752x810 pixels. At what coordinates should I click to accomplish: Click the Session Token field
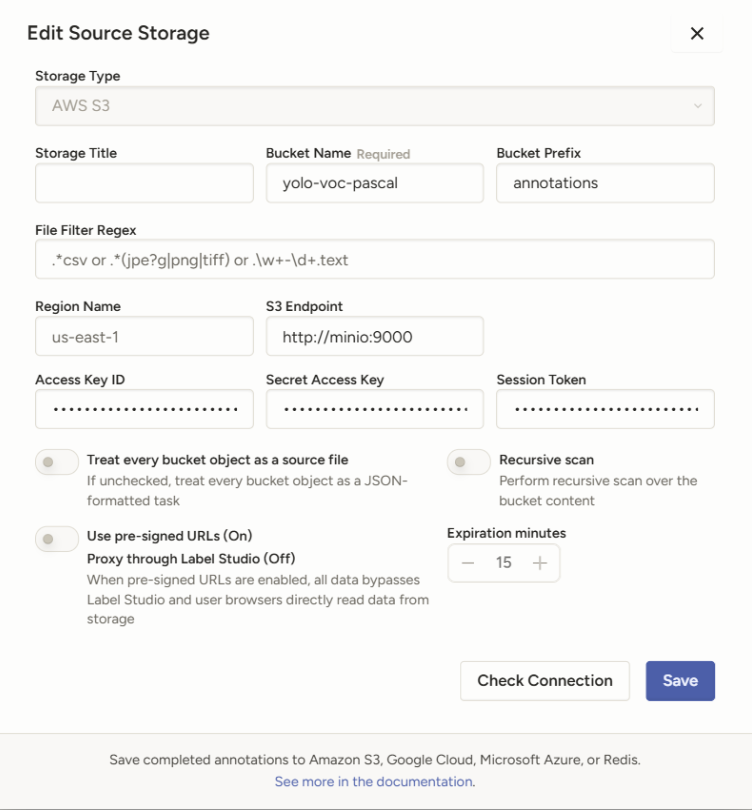[605, 409]
